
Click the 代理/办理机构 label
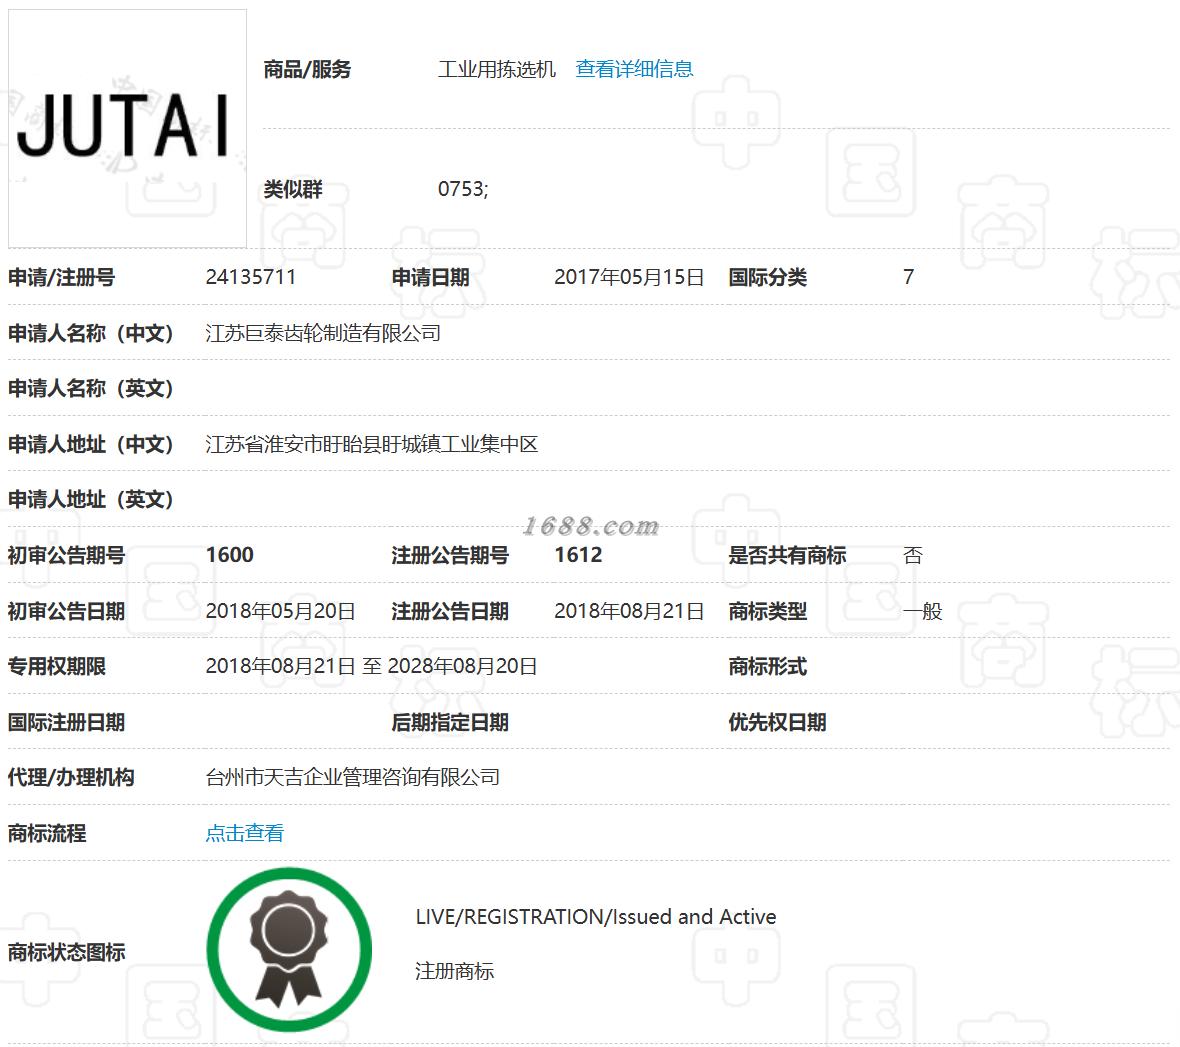pos(71,778)
